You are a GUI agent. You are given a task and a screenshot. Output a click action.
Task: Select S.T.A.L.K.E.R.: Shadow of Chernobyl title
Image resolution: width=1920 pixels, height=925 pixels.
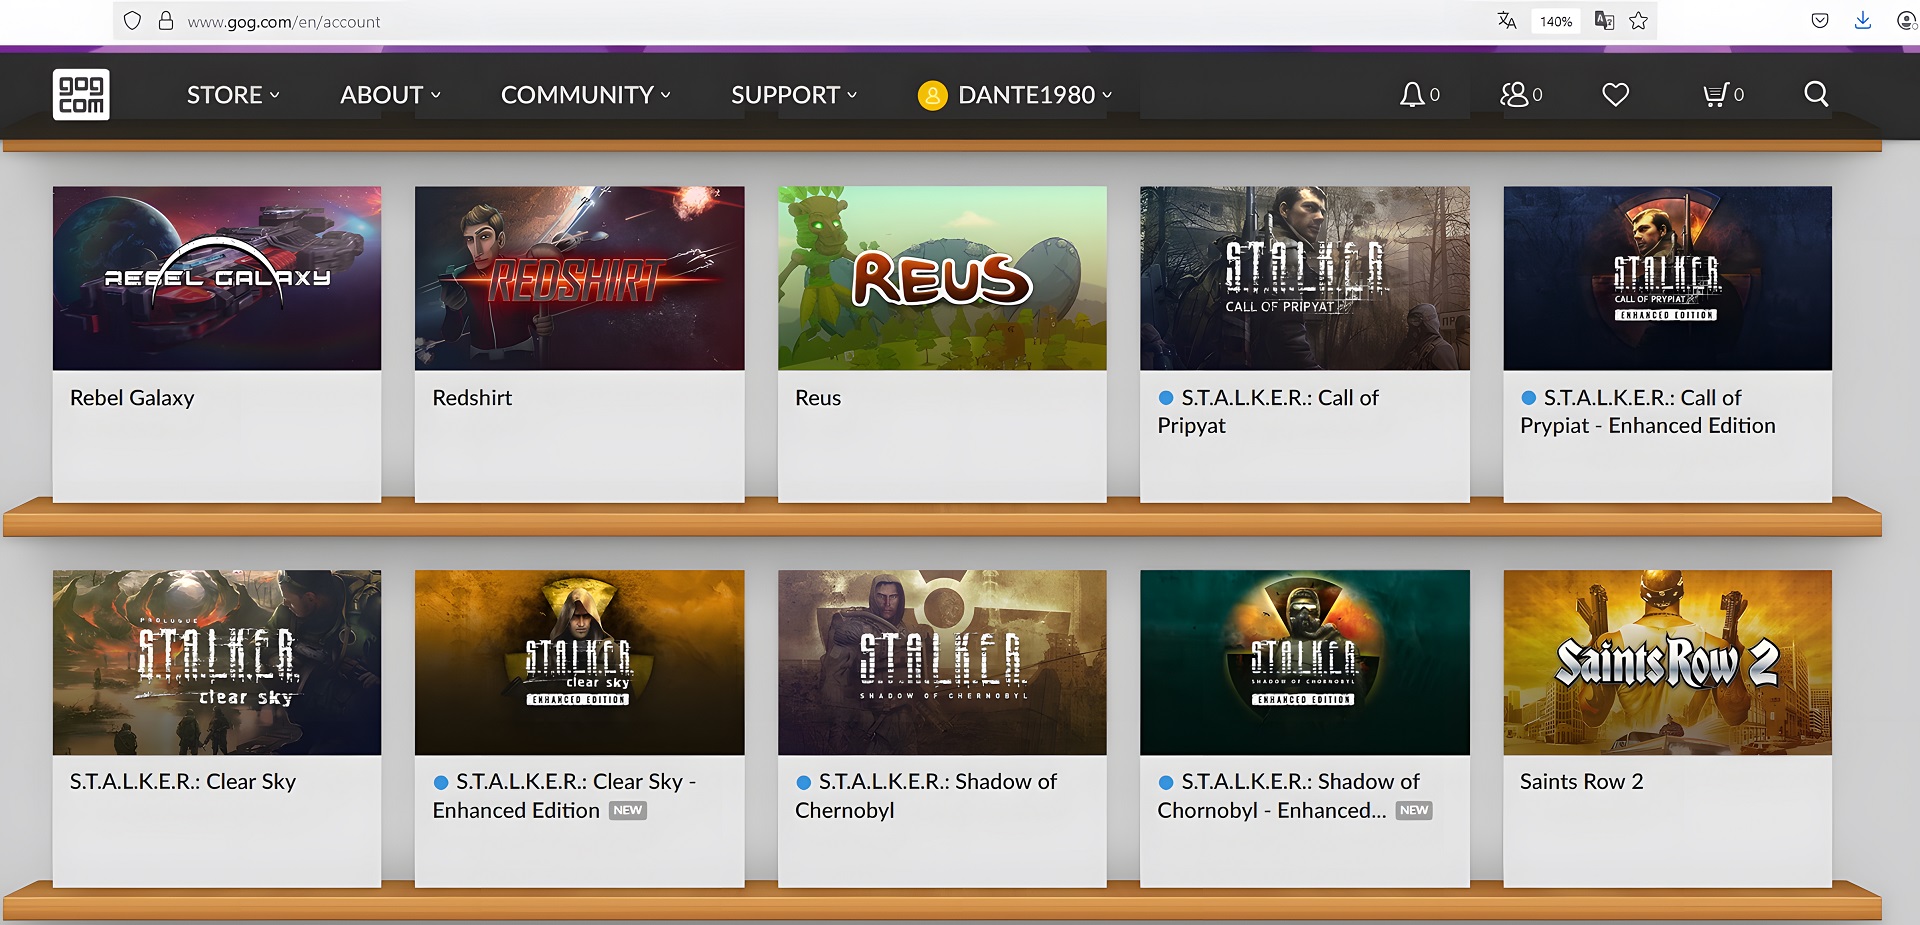point(926,796)
